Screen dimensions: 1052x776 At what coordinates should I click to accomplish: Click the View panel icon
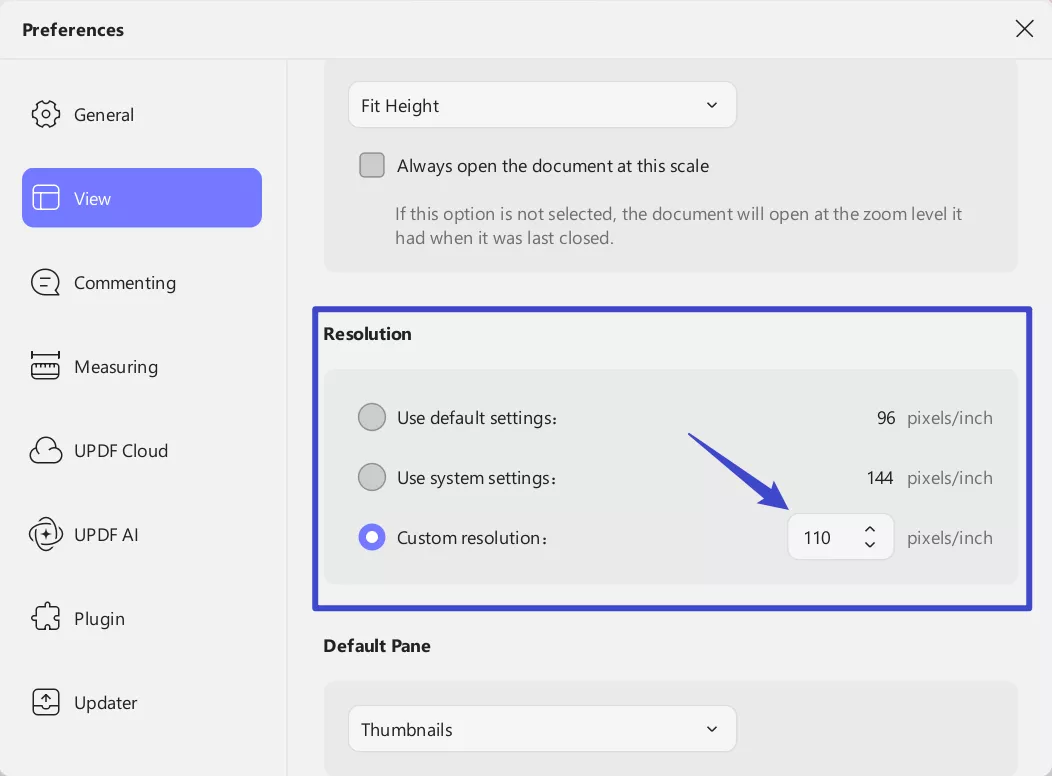(46, 198)
